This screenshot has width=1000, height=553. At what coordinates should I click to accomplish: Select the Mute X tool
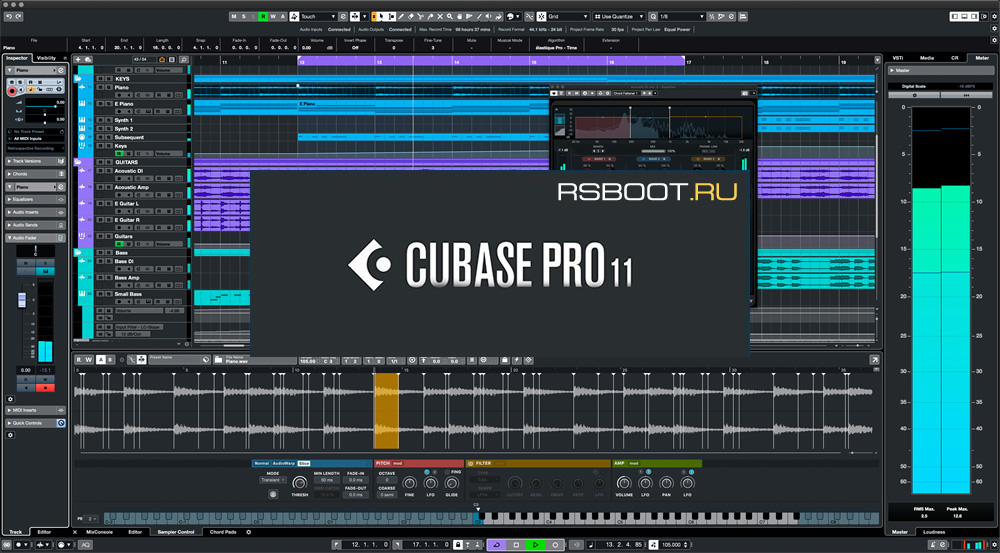(x=440, y=17)
